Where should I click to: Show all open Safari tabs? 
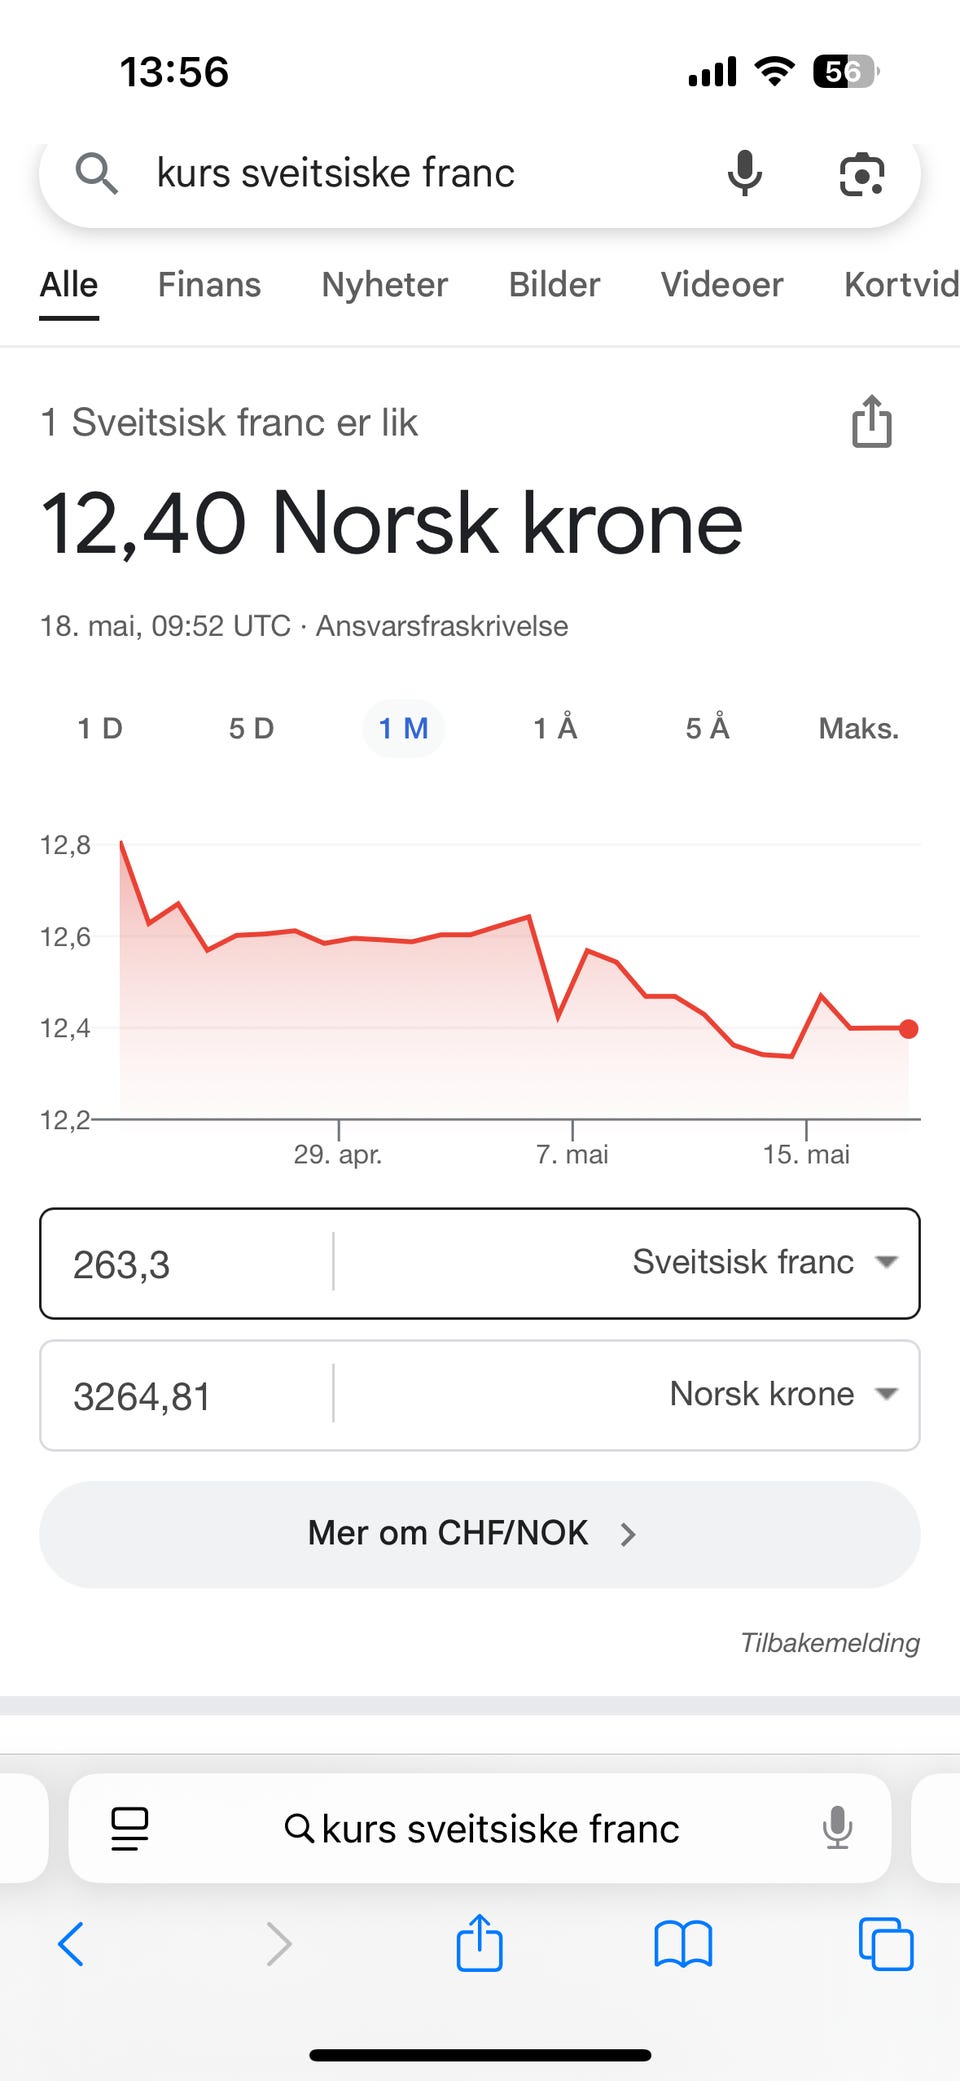click(x=886, y=1944)
